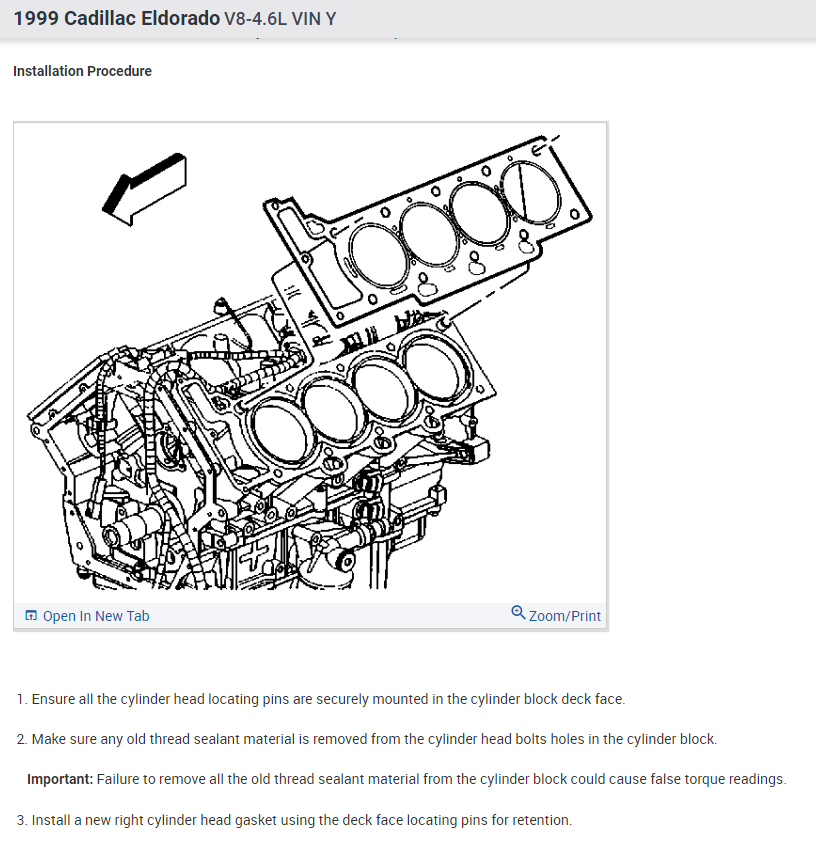This screenshot has height=853, width=816.
Task: Click the 'Important:' false torque readings note
Action: coord(407,780)
